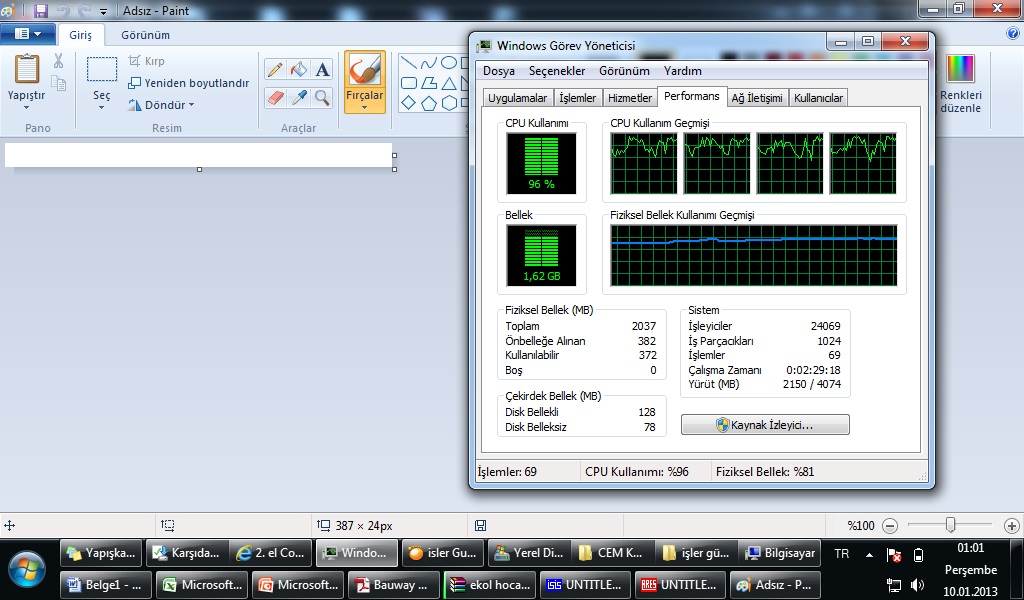The height and width of the screenshot is (600, 1024).
Task: Select the Eraser tool in Paint
Action: point(275,98)
